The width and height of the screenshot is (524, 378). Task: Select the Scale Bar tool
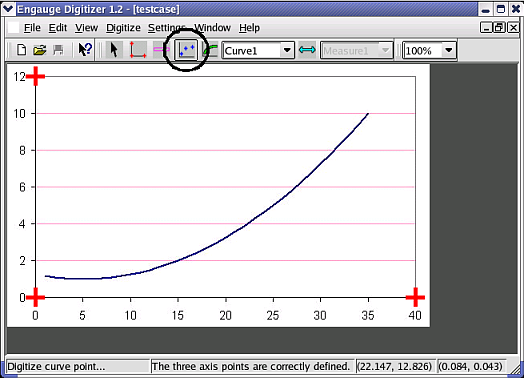point(161,50)
